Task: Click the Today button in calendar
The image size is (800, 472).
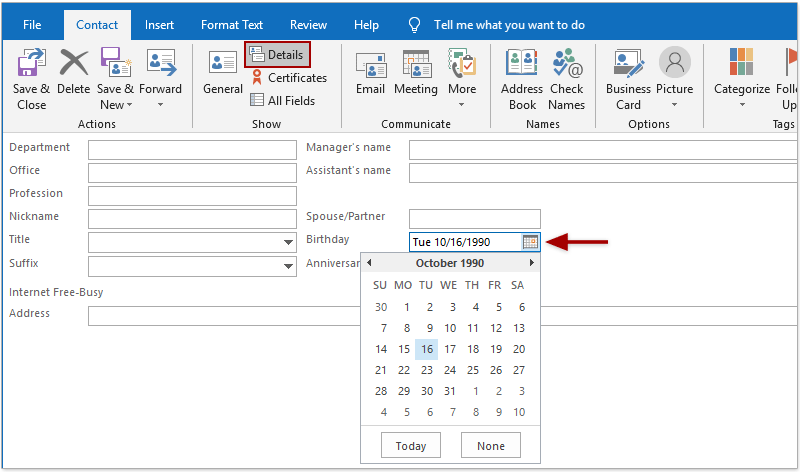Action: 411,445
